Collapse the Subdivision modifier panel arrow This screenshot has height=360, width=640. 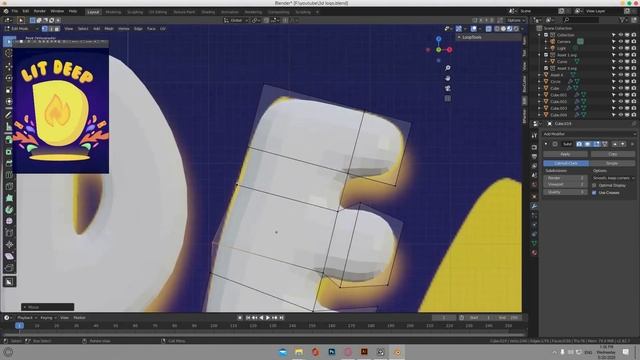(547, 144)
